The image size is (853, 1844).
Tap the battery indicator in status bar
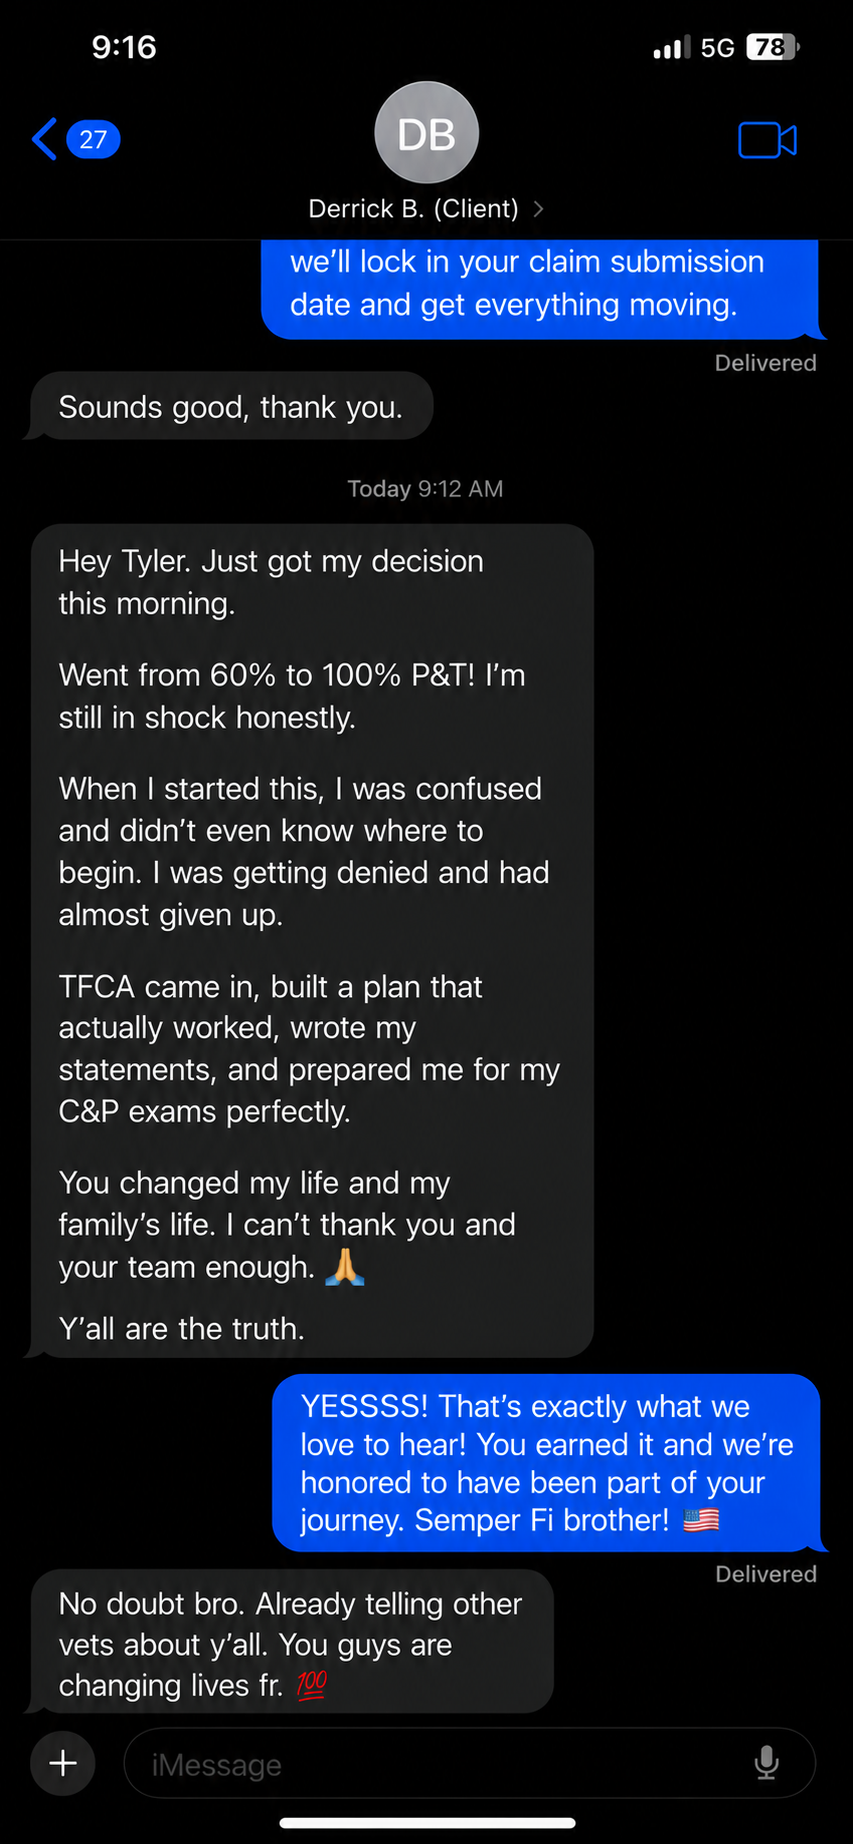(773, 47)
